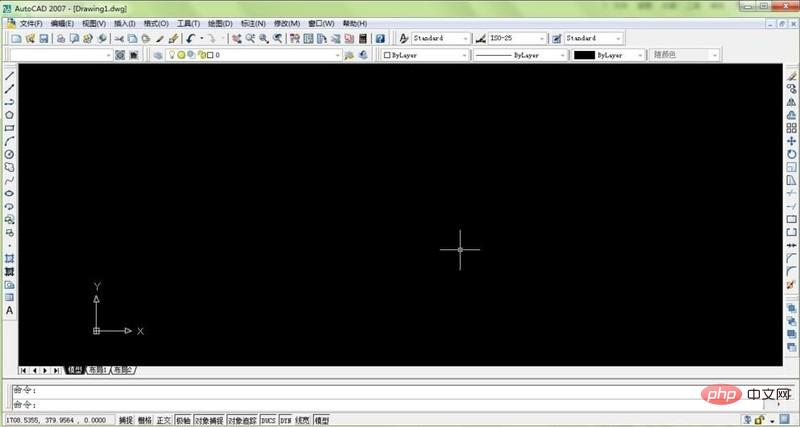The height and width of the screenshot is (427, 800).
Task: Save the current drawing
Action: point(43,38)
